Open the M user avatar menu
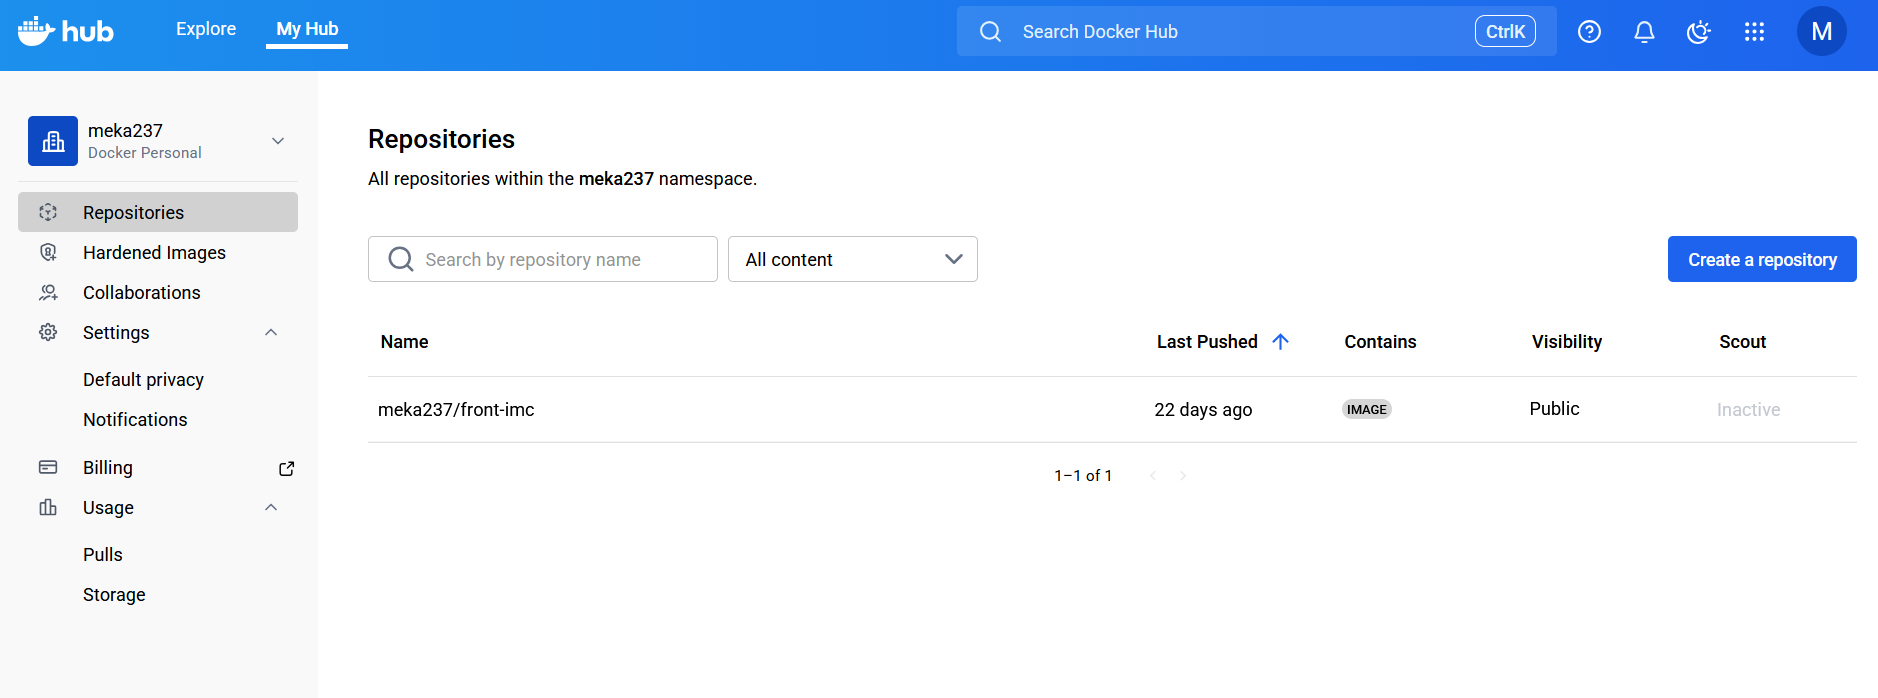 (x=1821, y=32)
